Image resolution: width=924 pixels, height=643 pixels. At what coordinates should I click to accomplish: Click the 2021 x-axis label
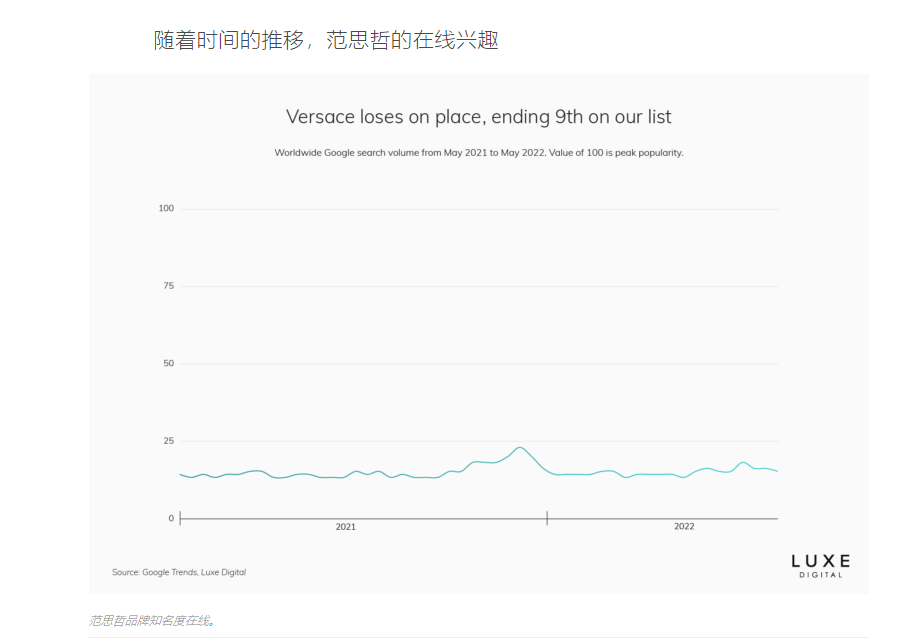tap(345, 527)
